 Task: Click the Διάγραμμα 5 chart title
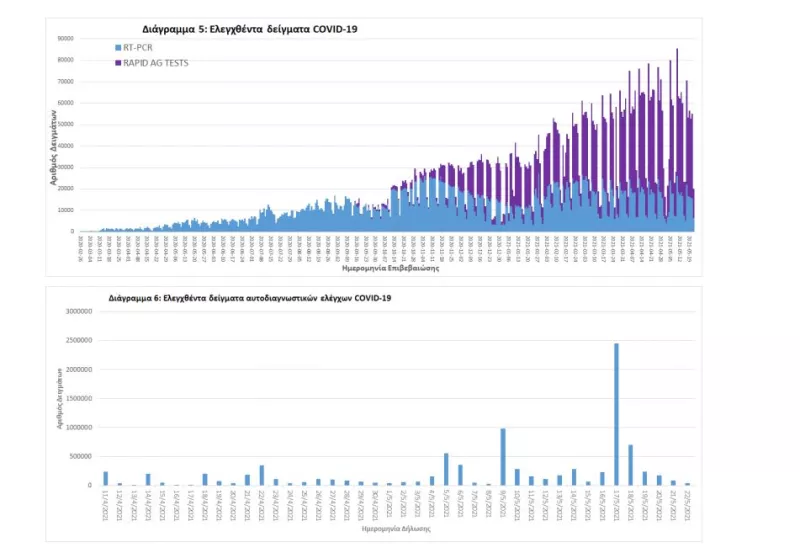click(x=250, y=29)
